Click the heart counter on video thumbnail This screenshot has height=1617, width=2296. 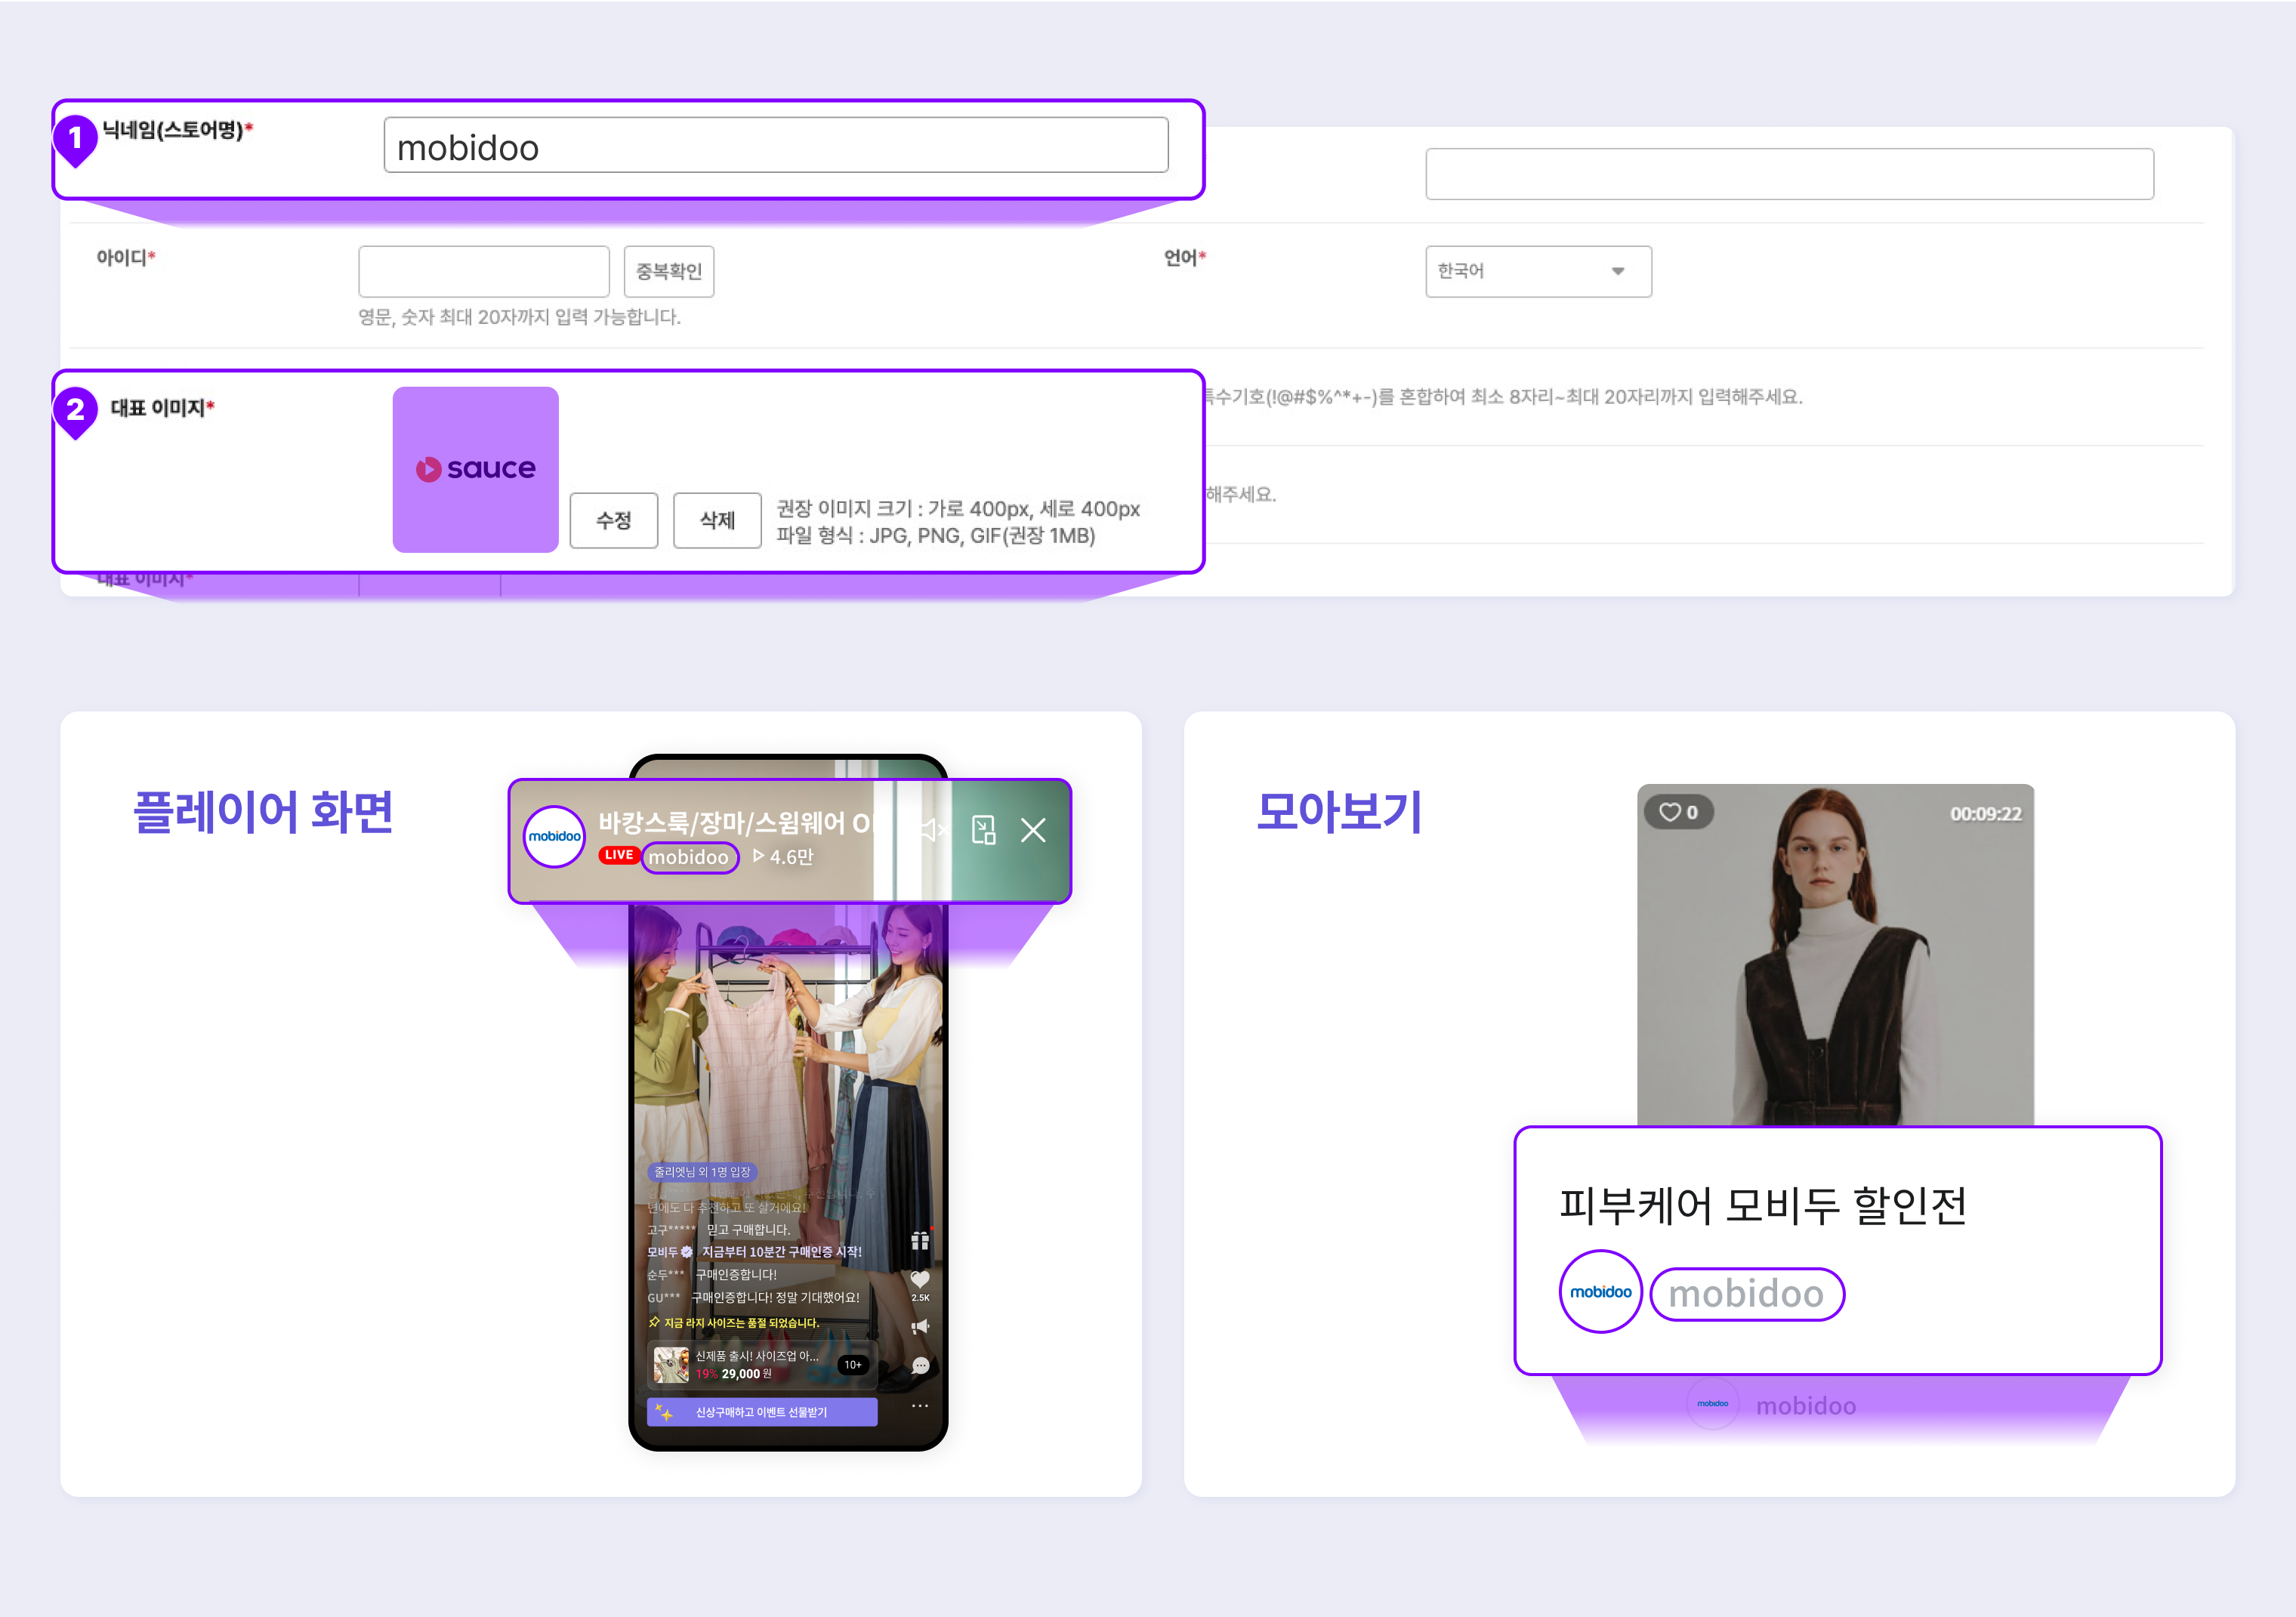point(1679,812)
